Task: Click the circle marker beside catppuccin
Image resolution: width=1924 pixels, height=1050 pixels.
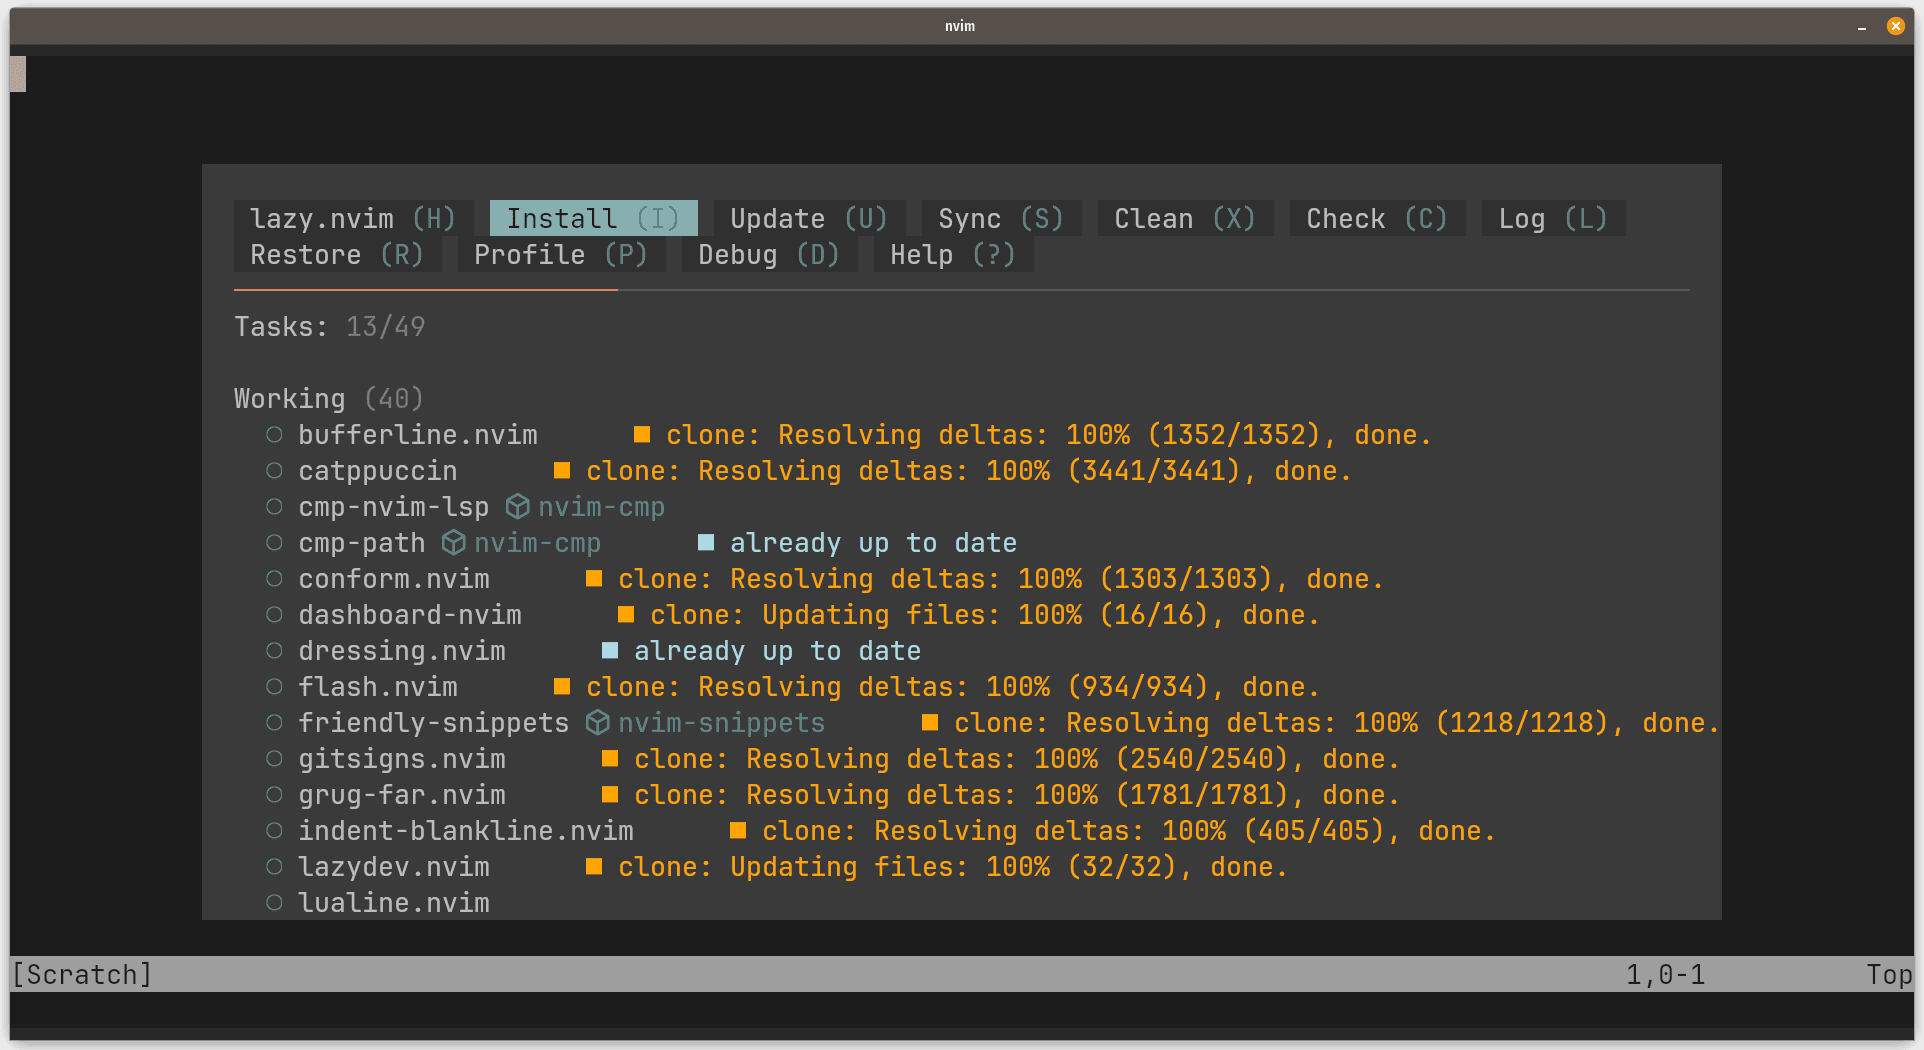Action: 274,471
